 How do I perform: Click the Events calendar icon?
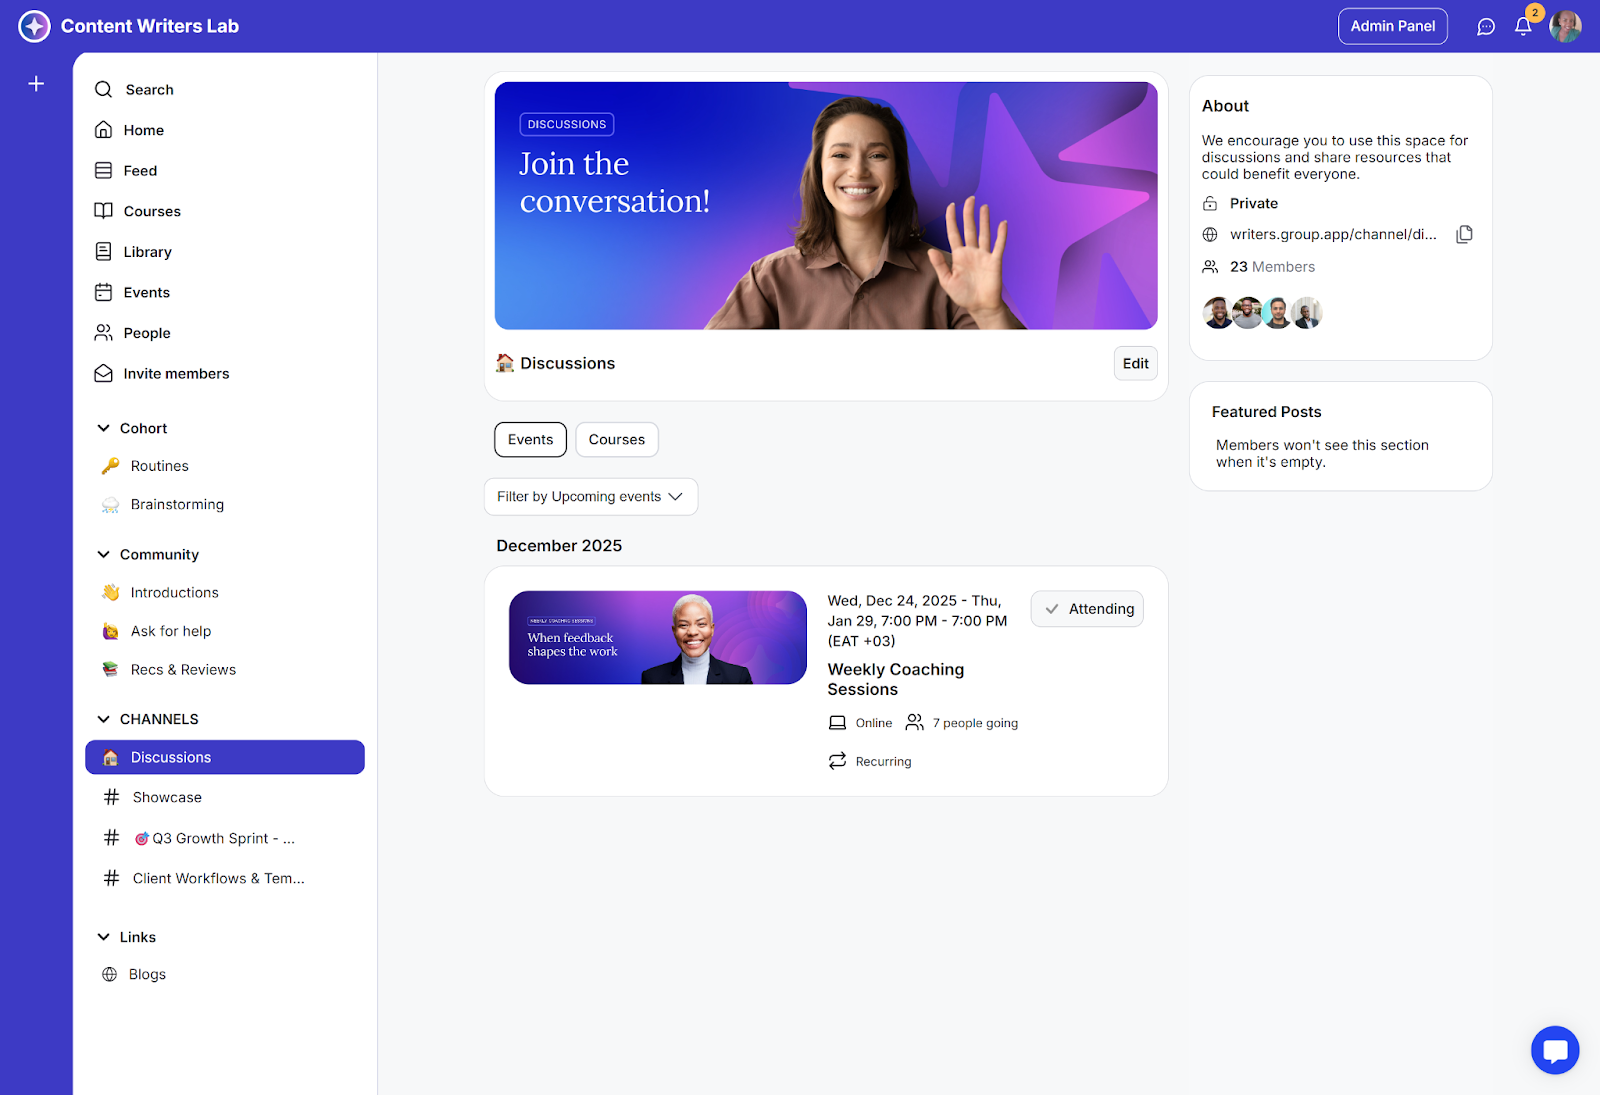click(x=103, y=292)
